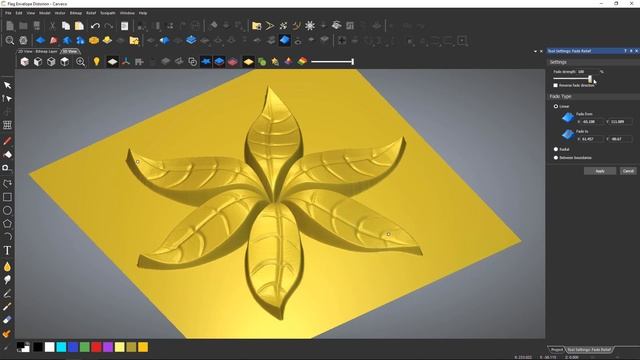Select the Radial fade type

click(556, 149)
